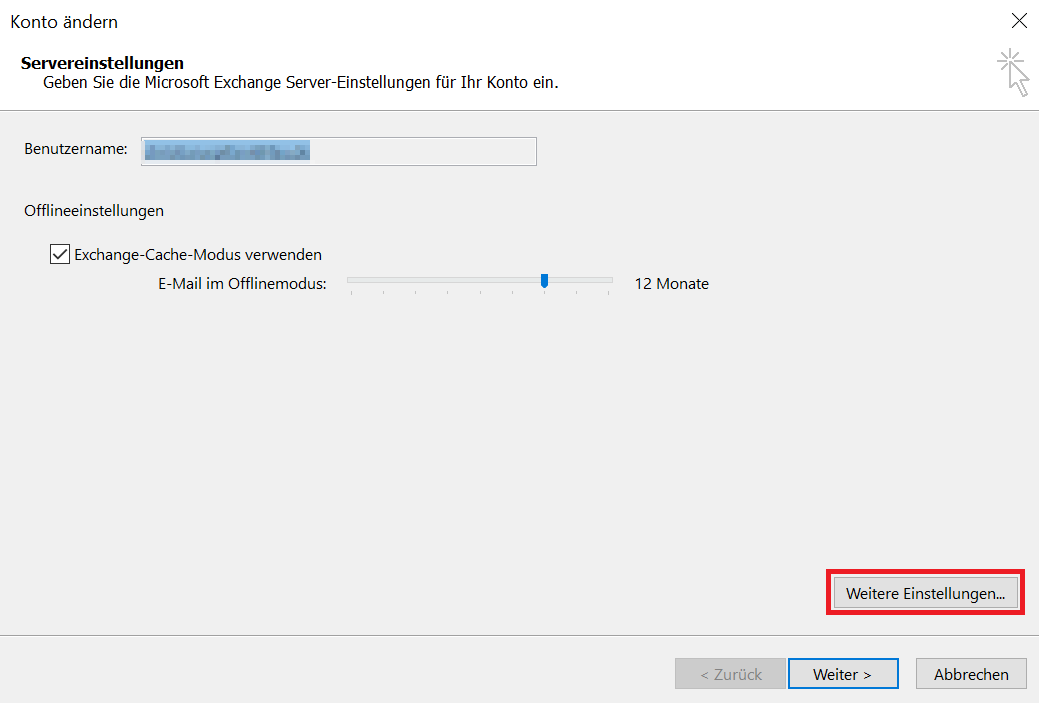Image resolution: width=1039 pixels, height=703 pixels.
Task: Uncheck the Exchange-Cache-Modus verwenden checkbox
Action: coord(60,254)
